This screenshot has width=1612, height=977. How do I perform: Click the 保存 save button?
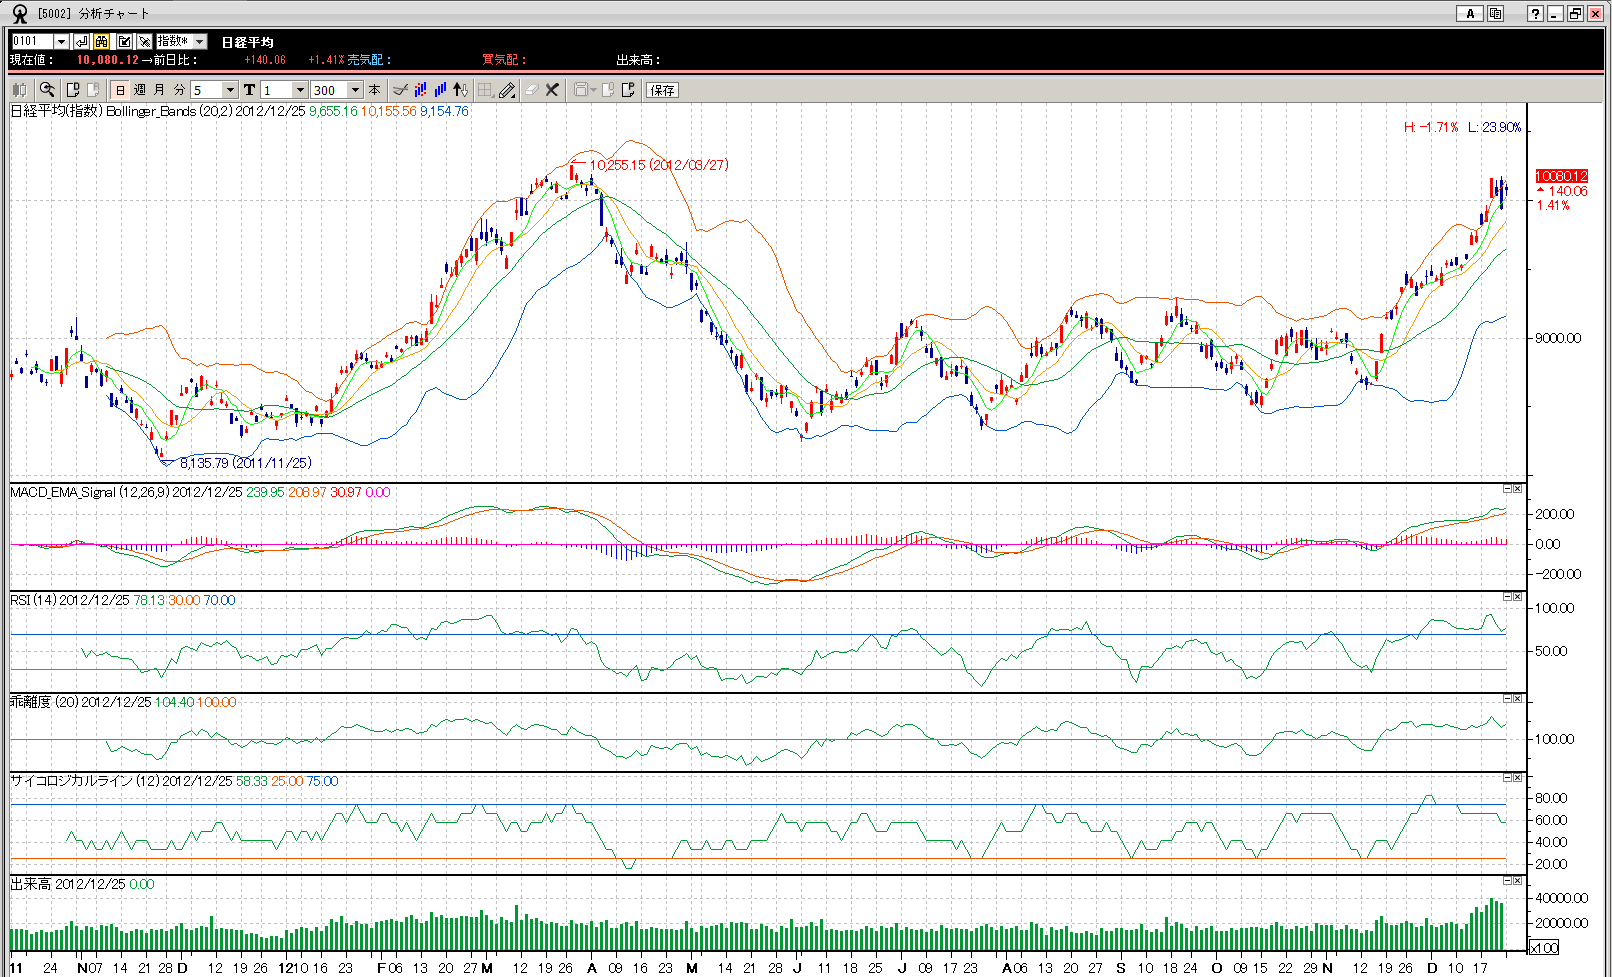tap(662, 90)
